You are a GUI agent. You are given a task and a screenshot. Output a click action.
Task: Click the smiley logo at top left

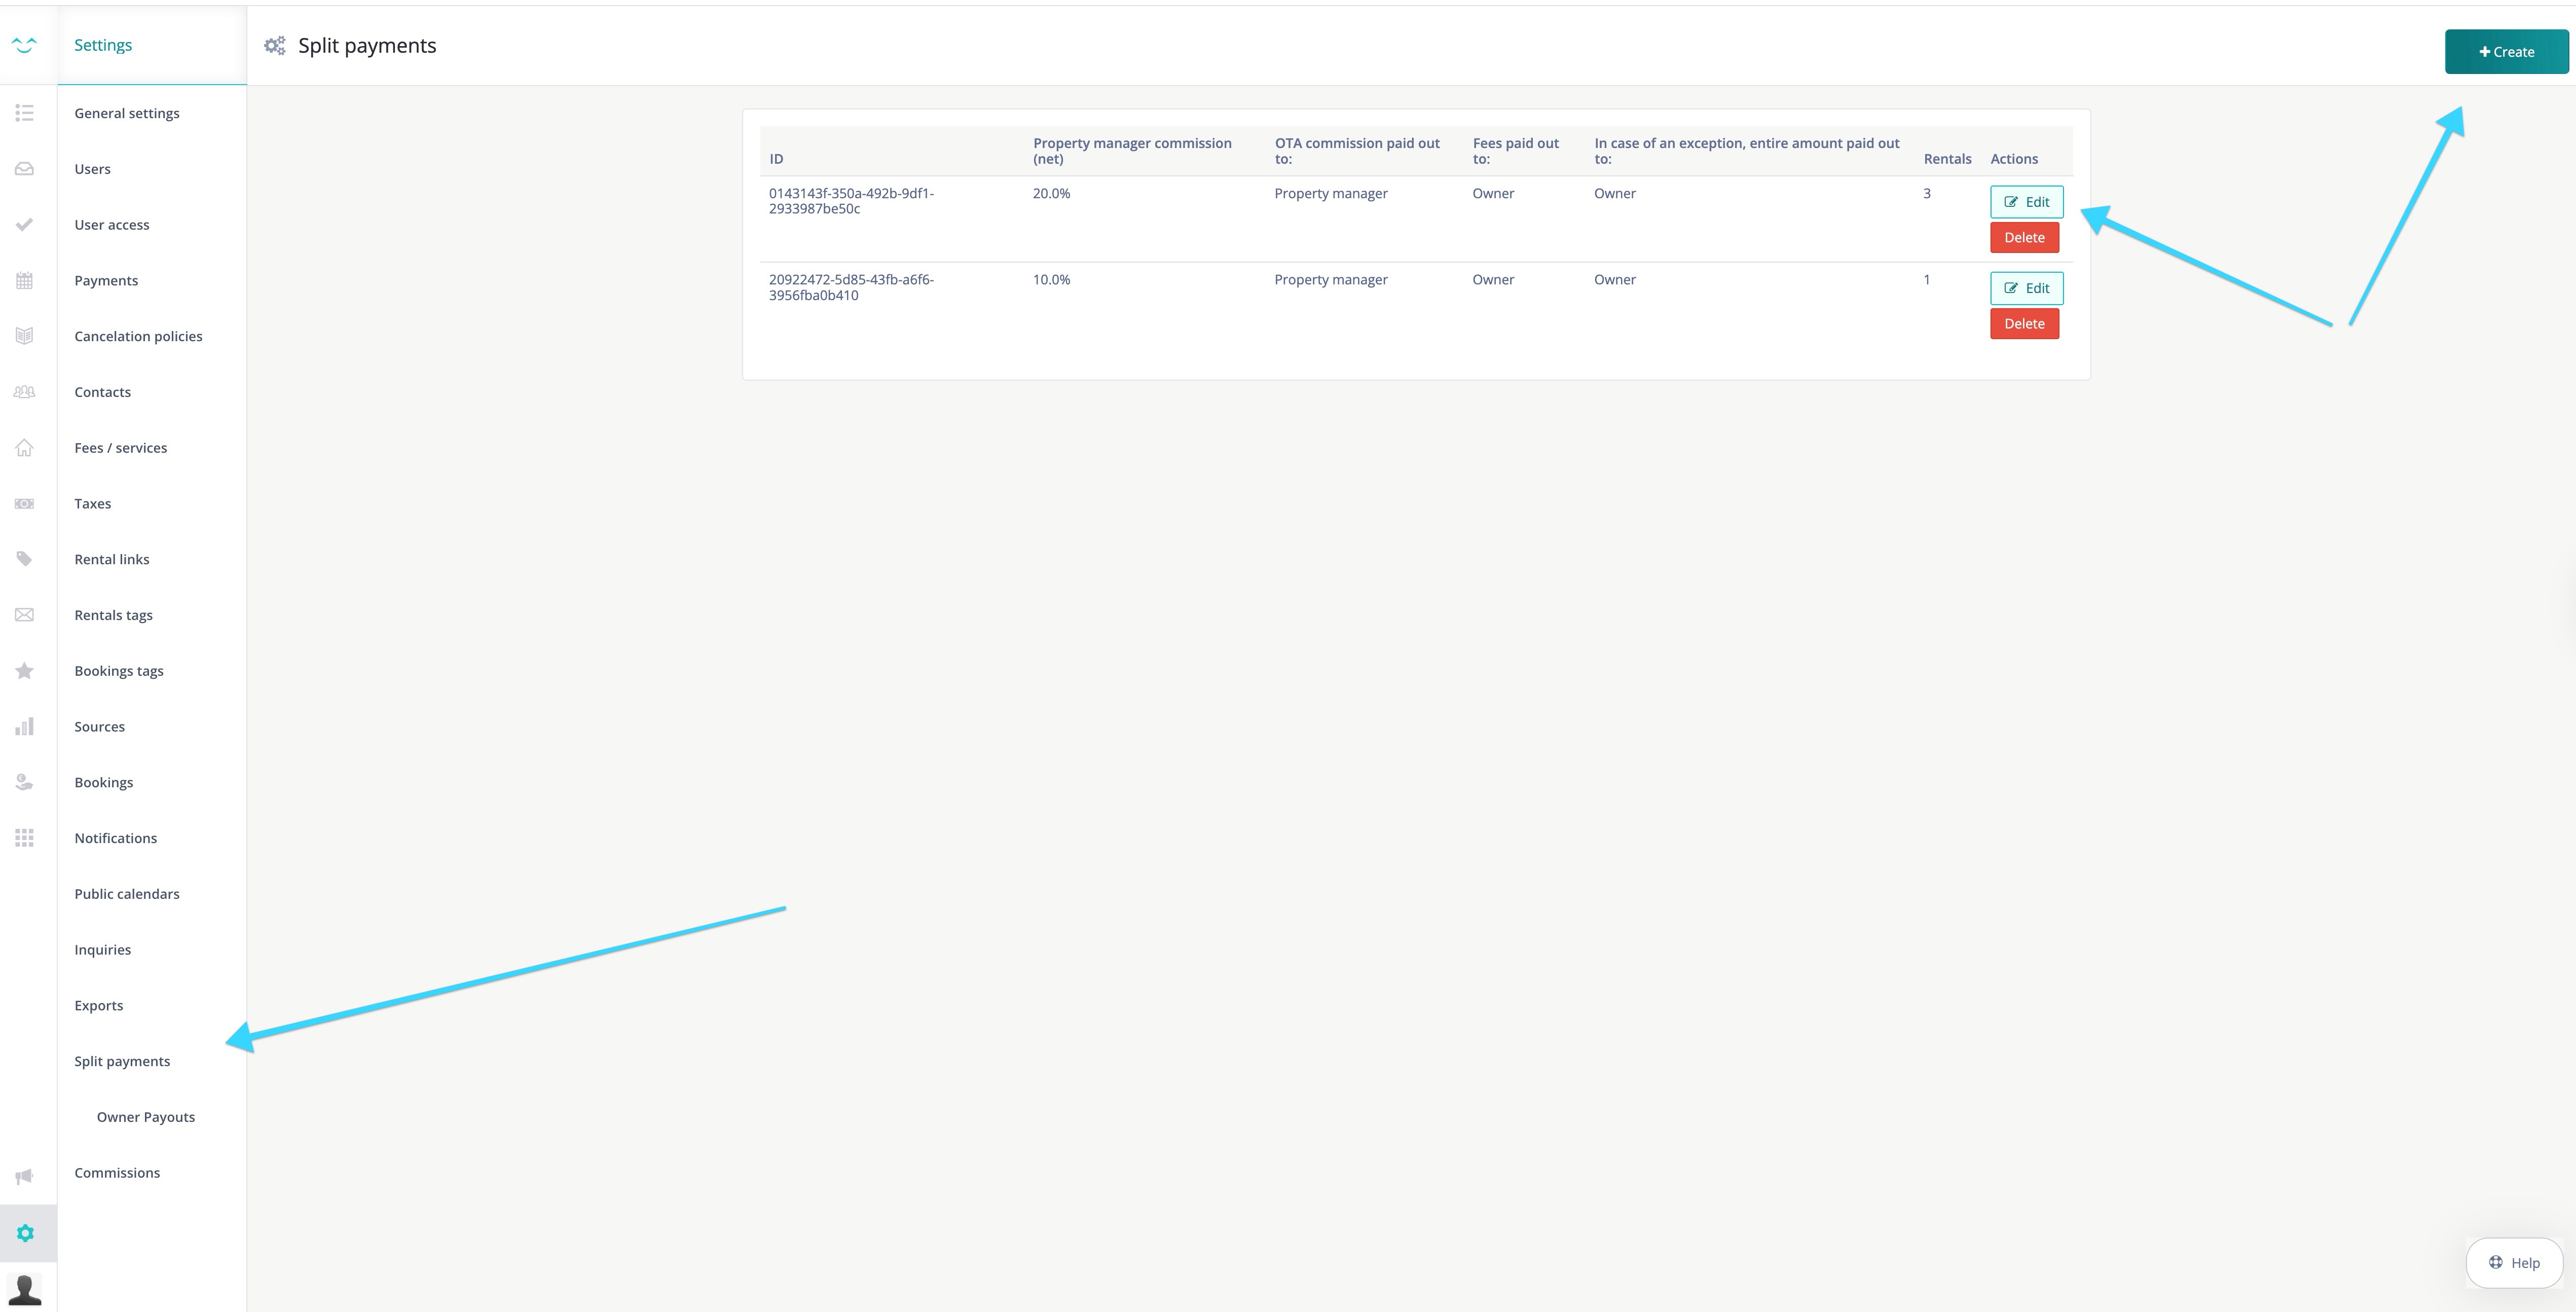[24, 45]
